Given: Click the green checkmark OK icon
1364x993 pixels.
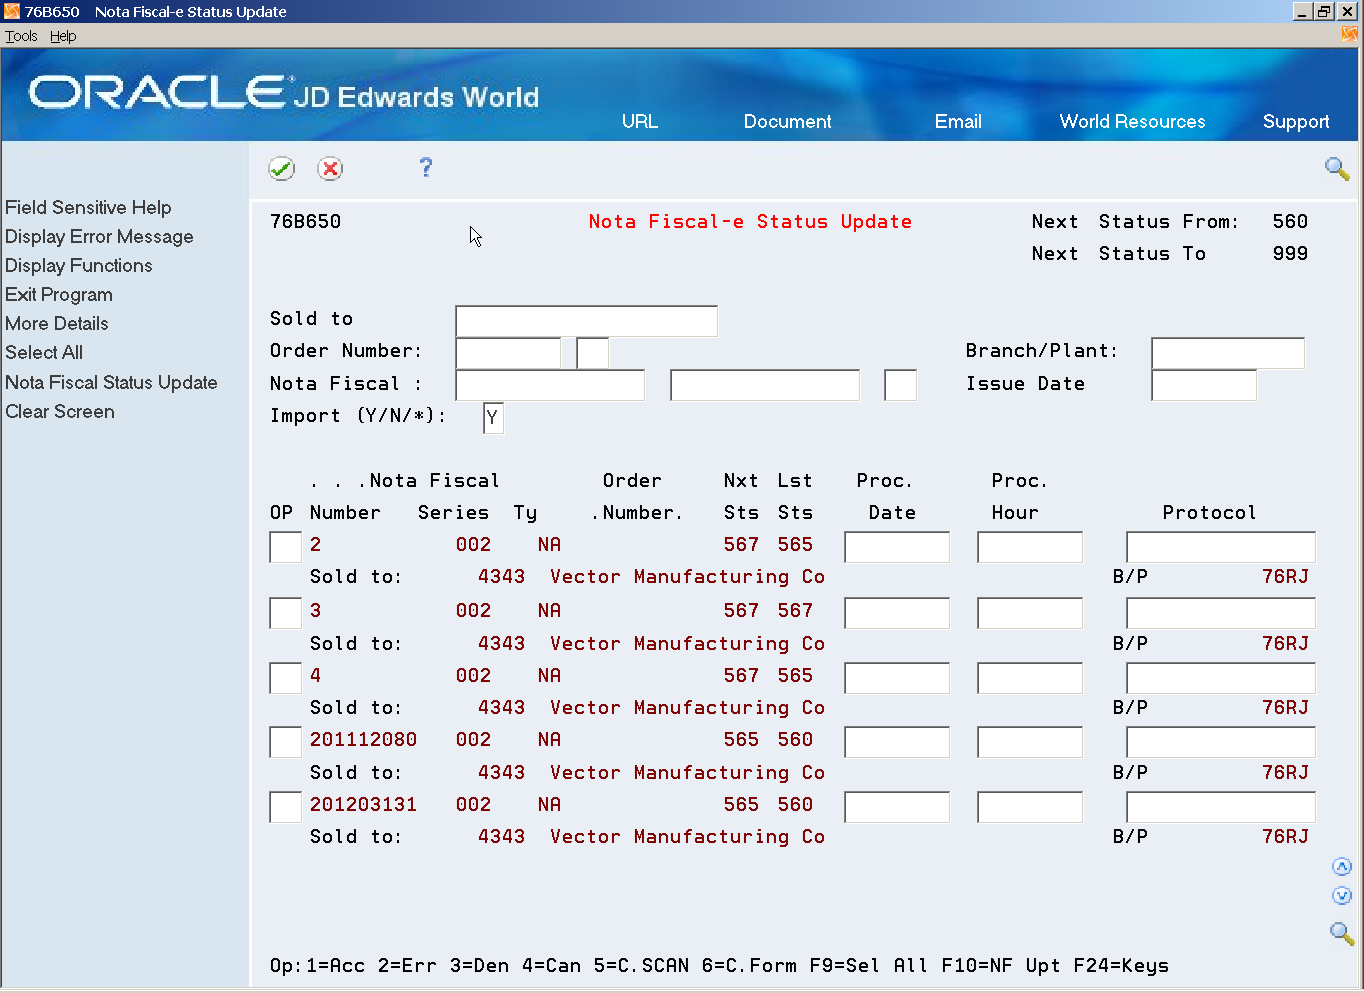Looking at the screenshot, I should pos(282,169).
